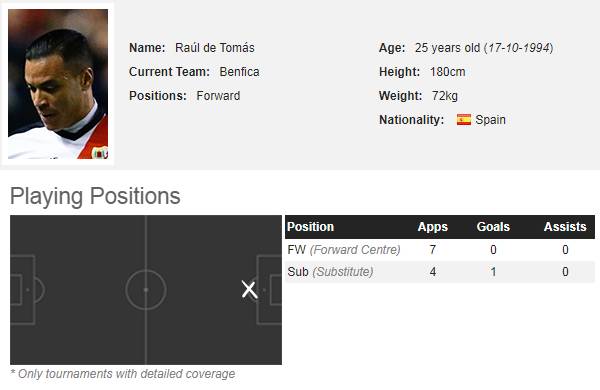Select the Sub Substitute row

[x=440, y=272]
